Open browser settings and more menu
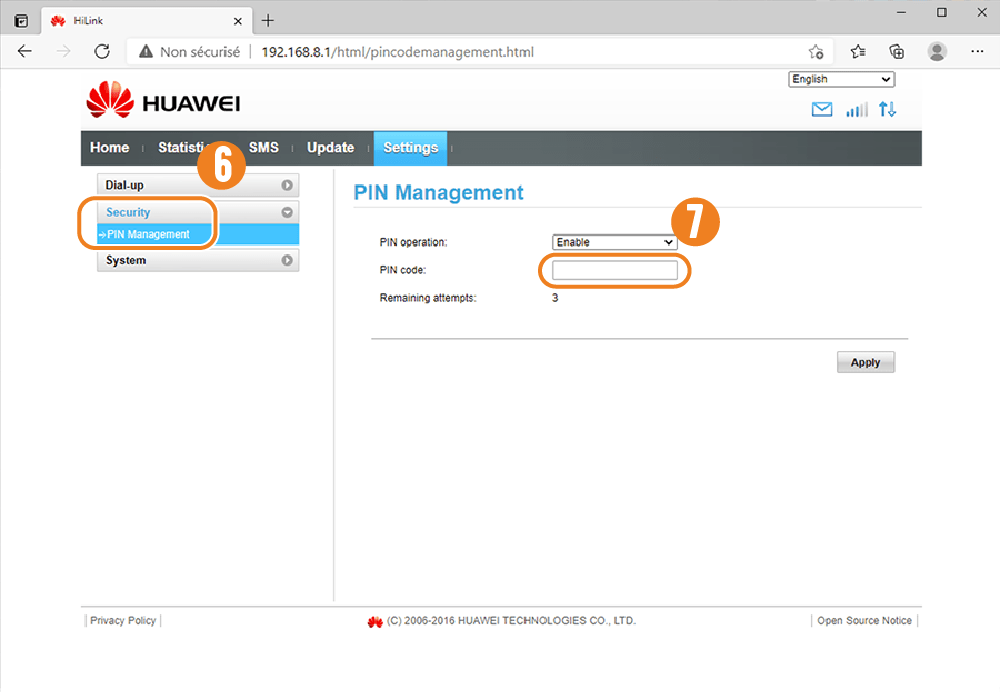Screen dimensions: 1000x693 click(977, 52)
